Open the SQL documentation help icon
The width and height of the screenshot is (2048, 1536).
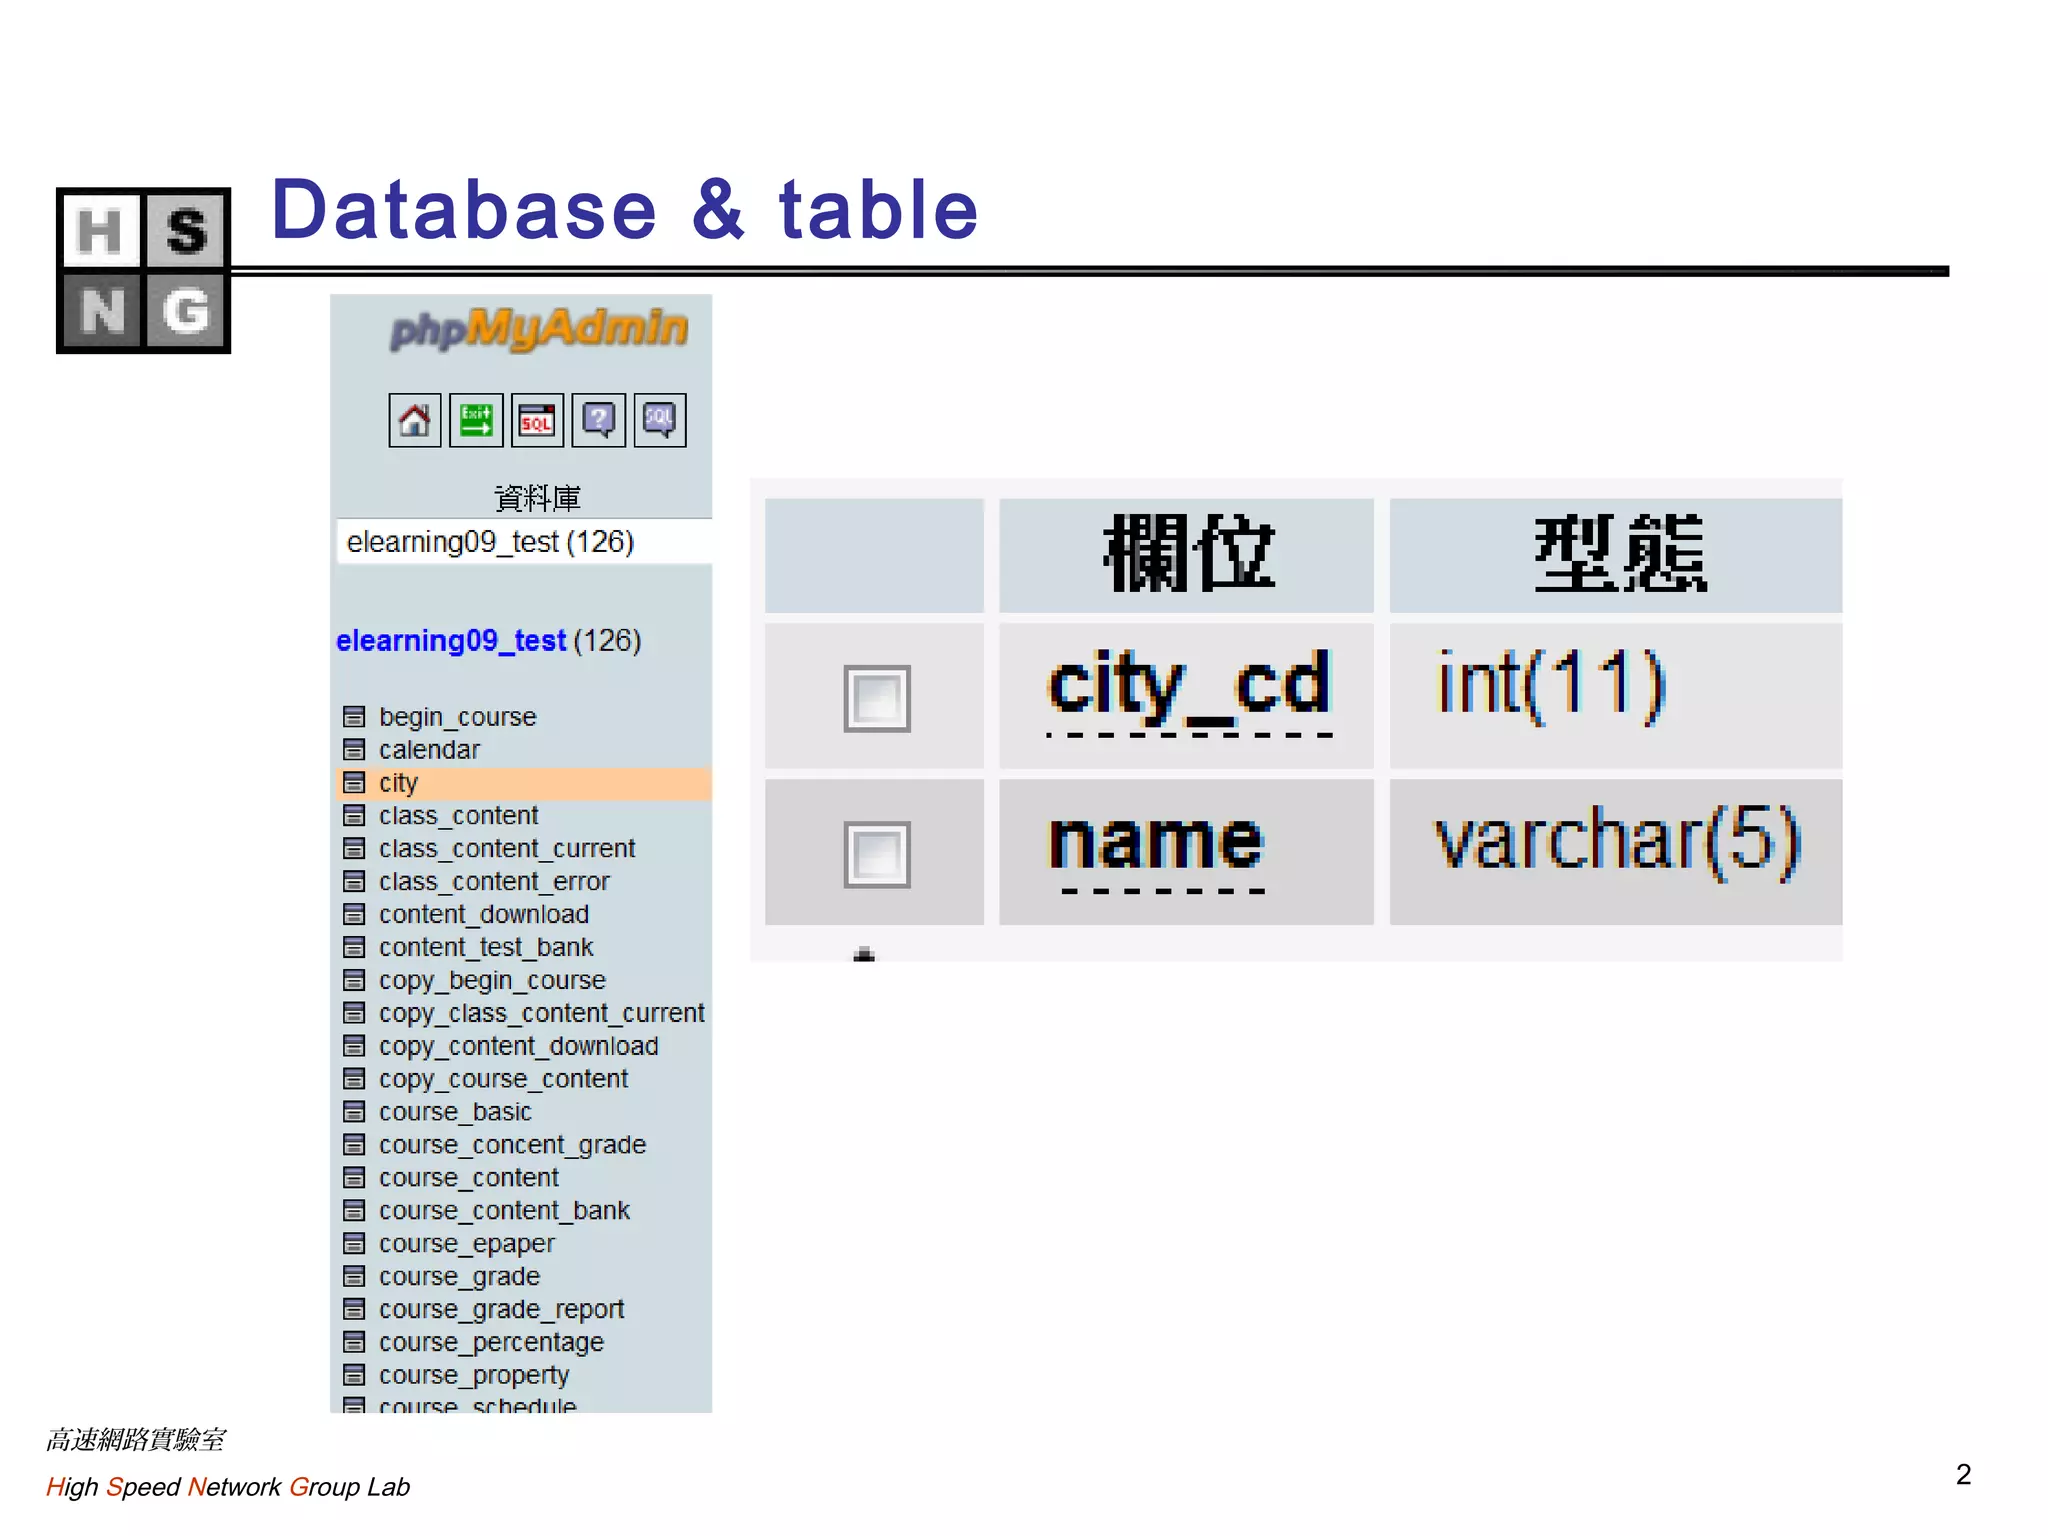659,420
